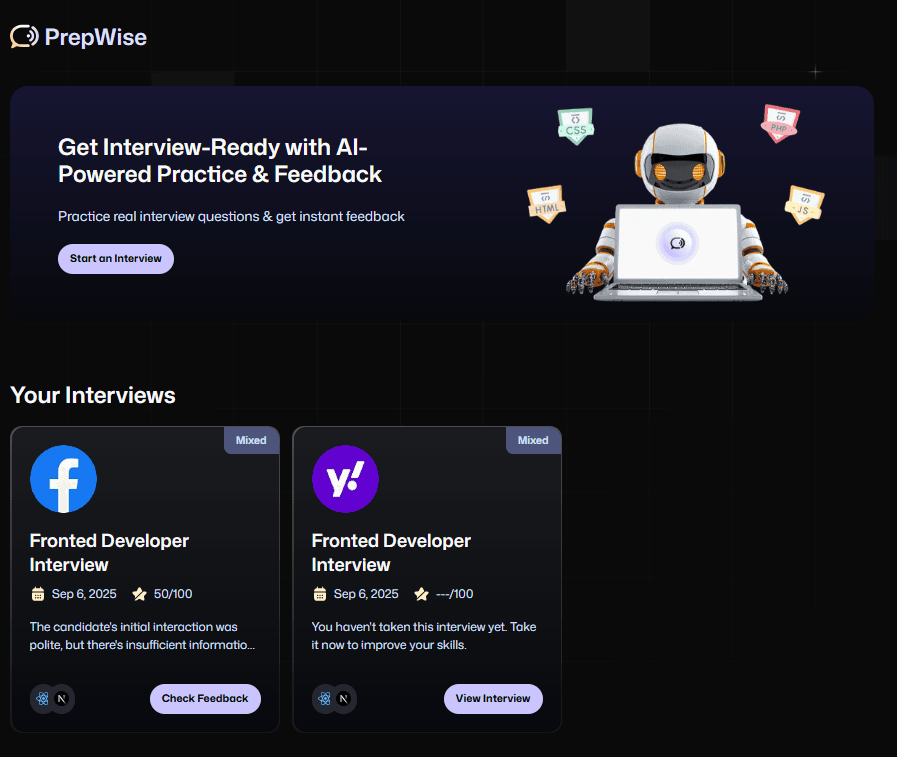Select the Facebook company logo
The image size is (897, 757).
point(63,479)
